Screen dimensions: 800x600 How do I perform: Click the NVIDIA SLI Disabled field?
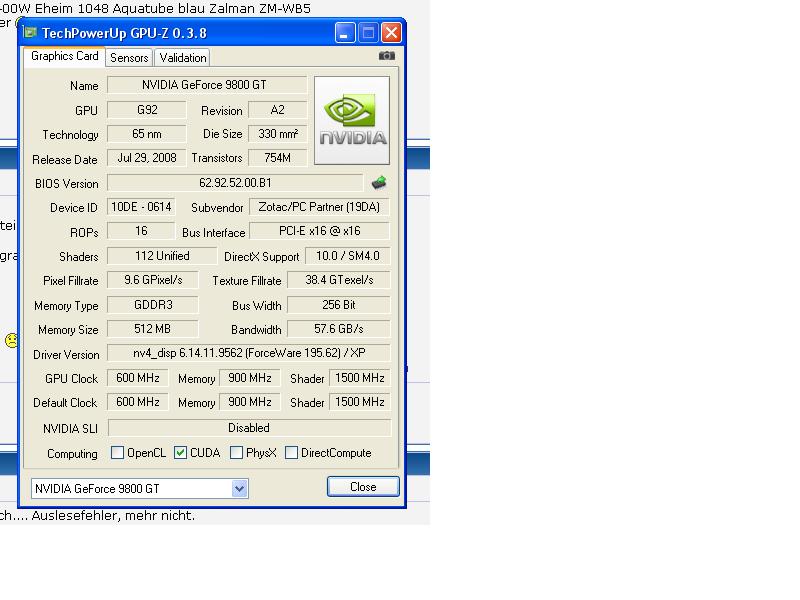pyautogui.click(x=249, y=428)
